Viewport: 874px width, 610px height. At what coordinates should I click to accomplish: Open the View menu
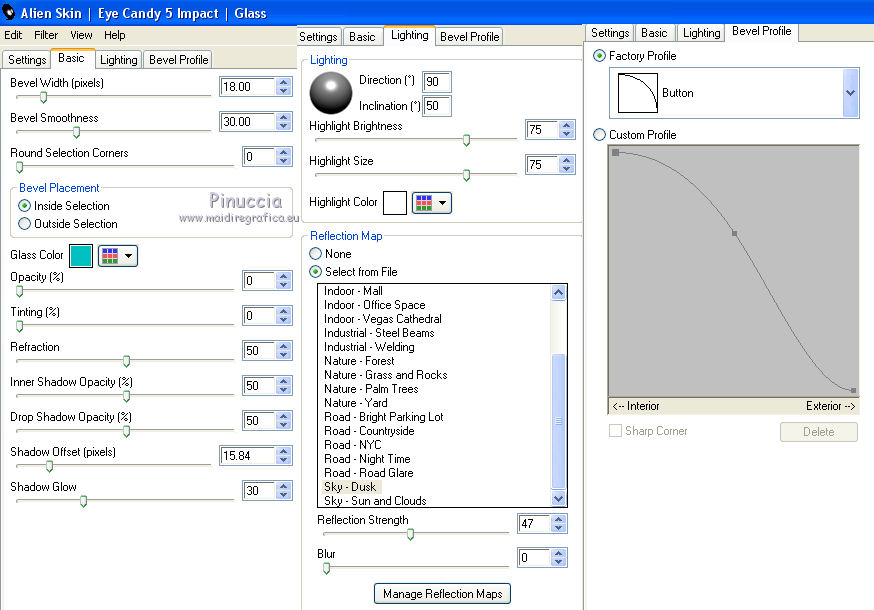point(81,35)
